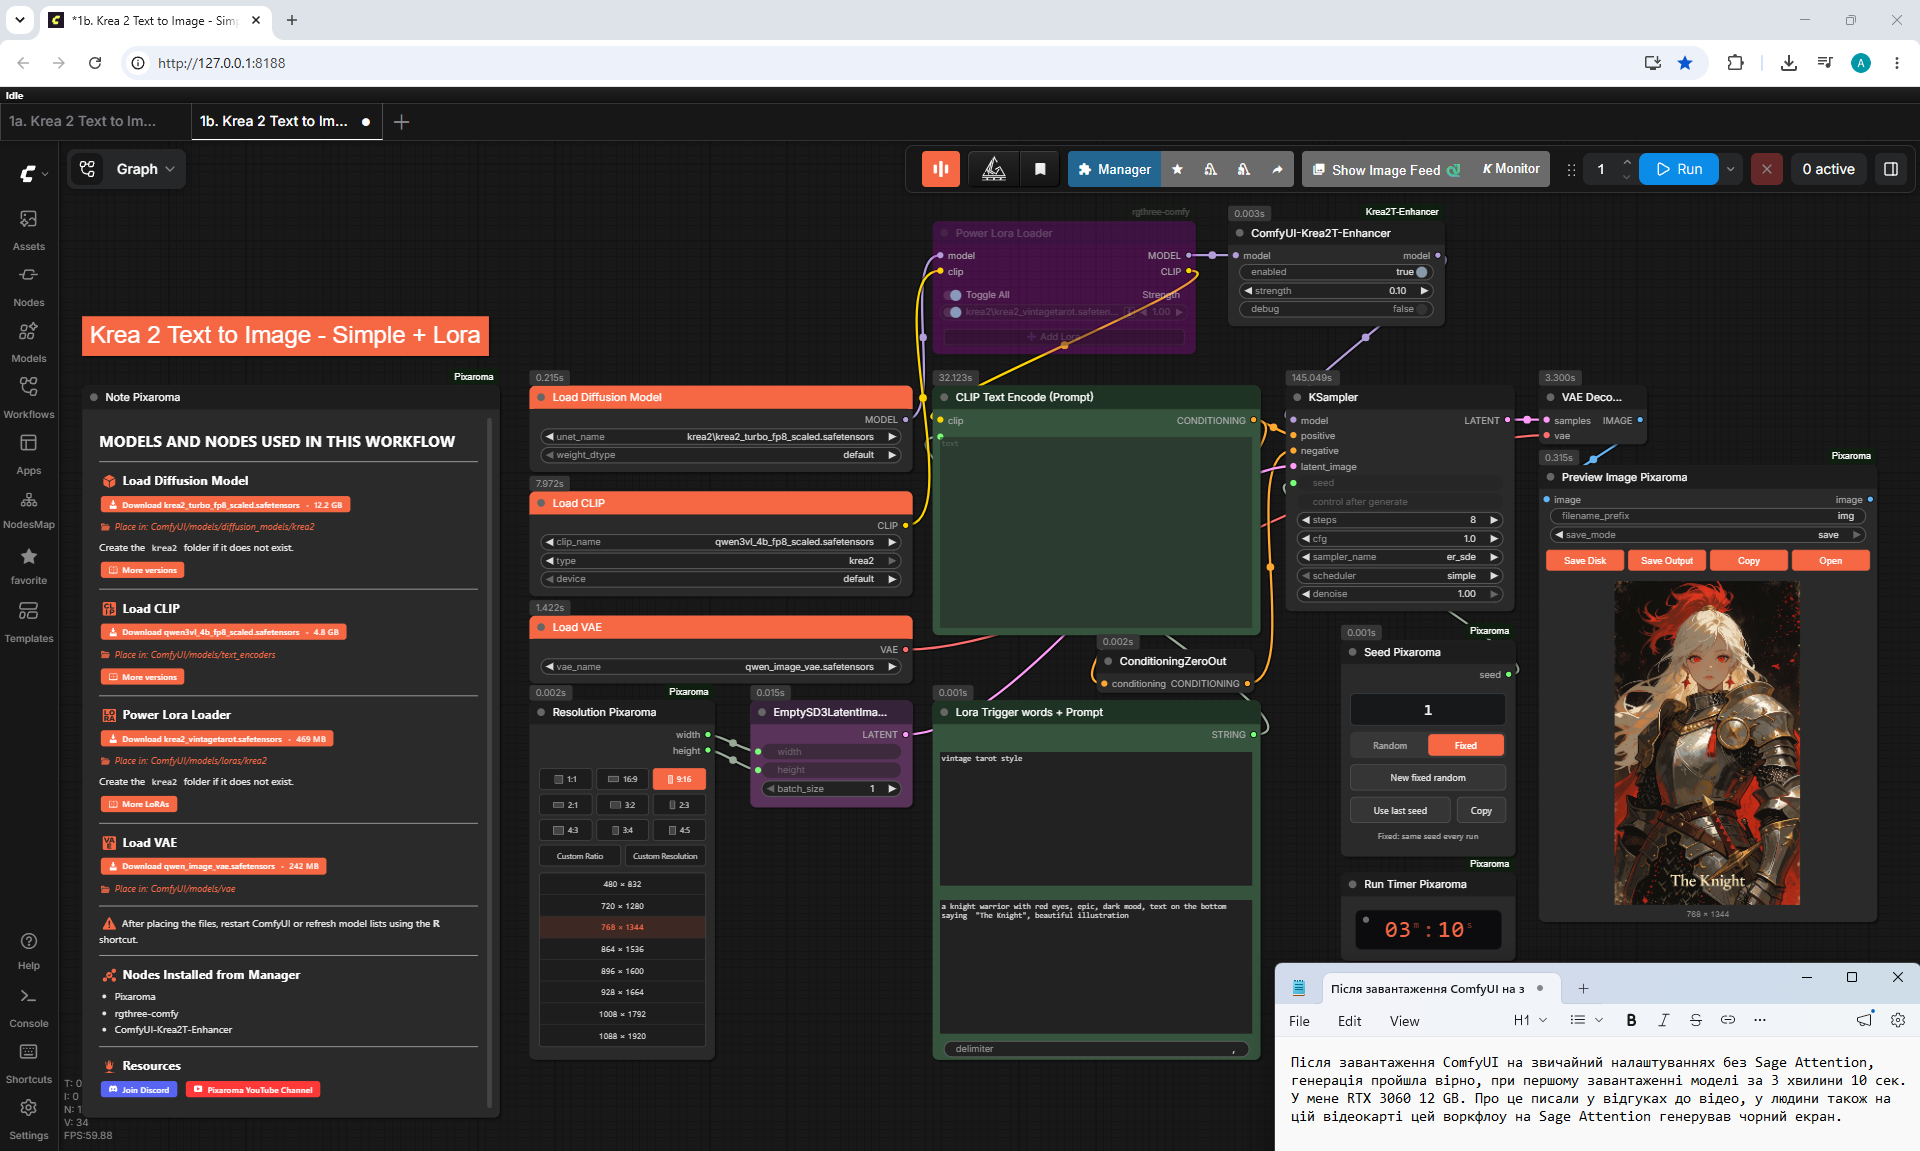
Task: Open the Apps sidebar panel
Action: click(28, 454)
